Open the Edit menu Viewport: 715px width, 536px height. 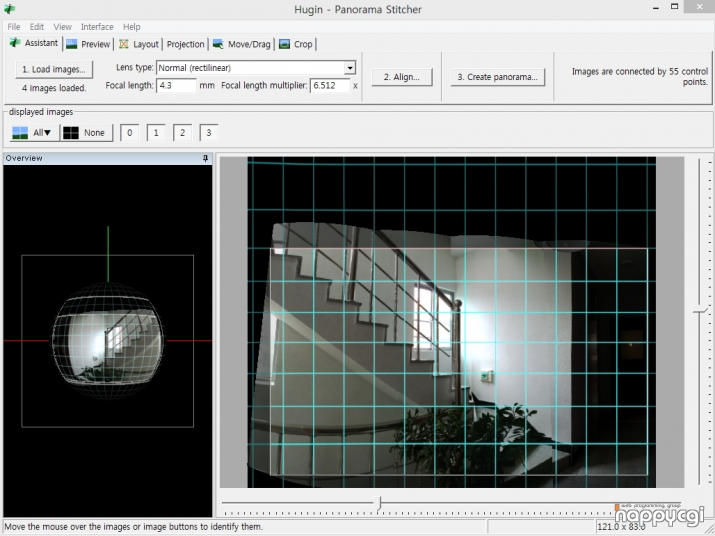[36, 27]
